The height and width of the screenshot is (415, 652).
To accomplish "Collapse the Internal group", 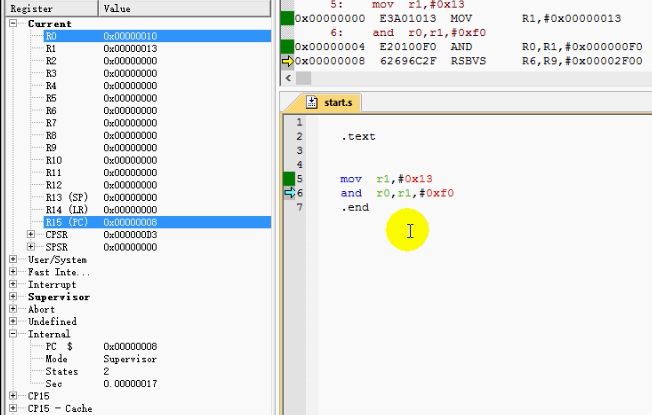I will (13, 335).
